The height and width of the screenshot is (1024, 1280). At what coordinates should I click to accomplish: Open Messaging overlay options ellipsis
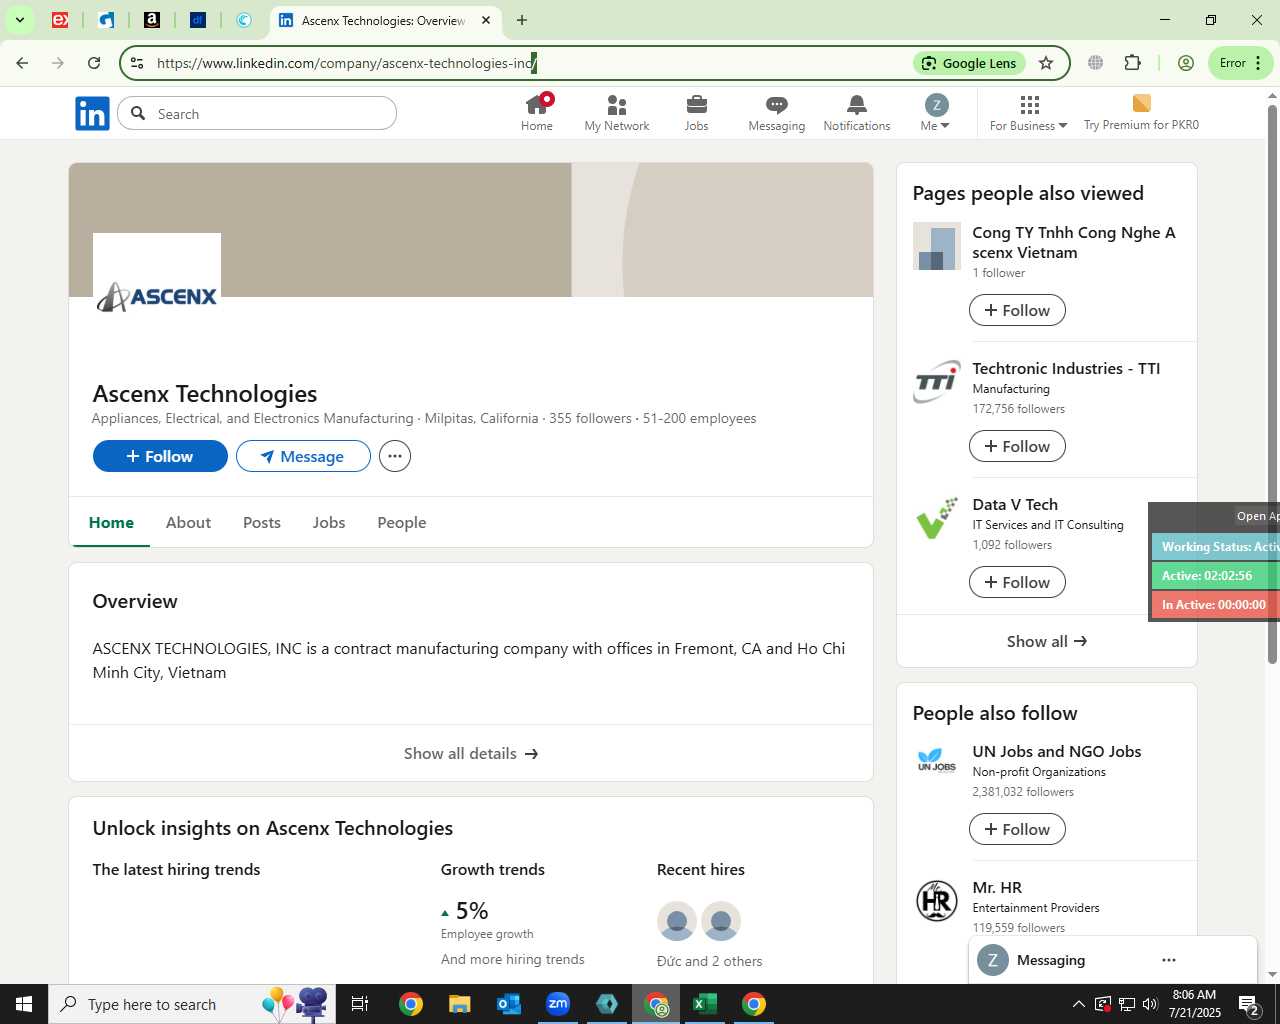point(1169,960)
